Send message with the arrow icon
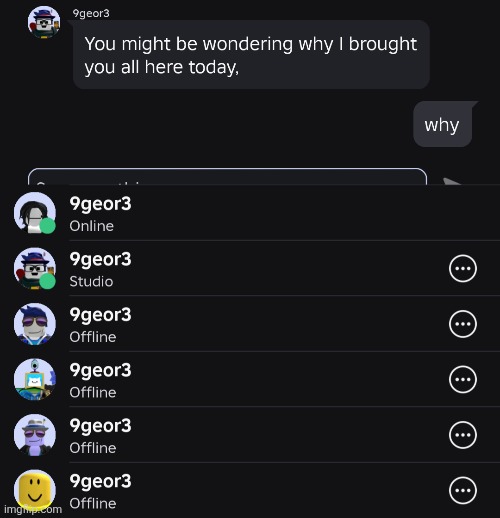This screenshot has height=518, width=500. [x=453, y=181]
